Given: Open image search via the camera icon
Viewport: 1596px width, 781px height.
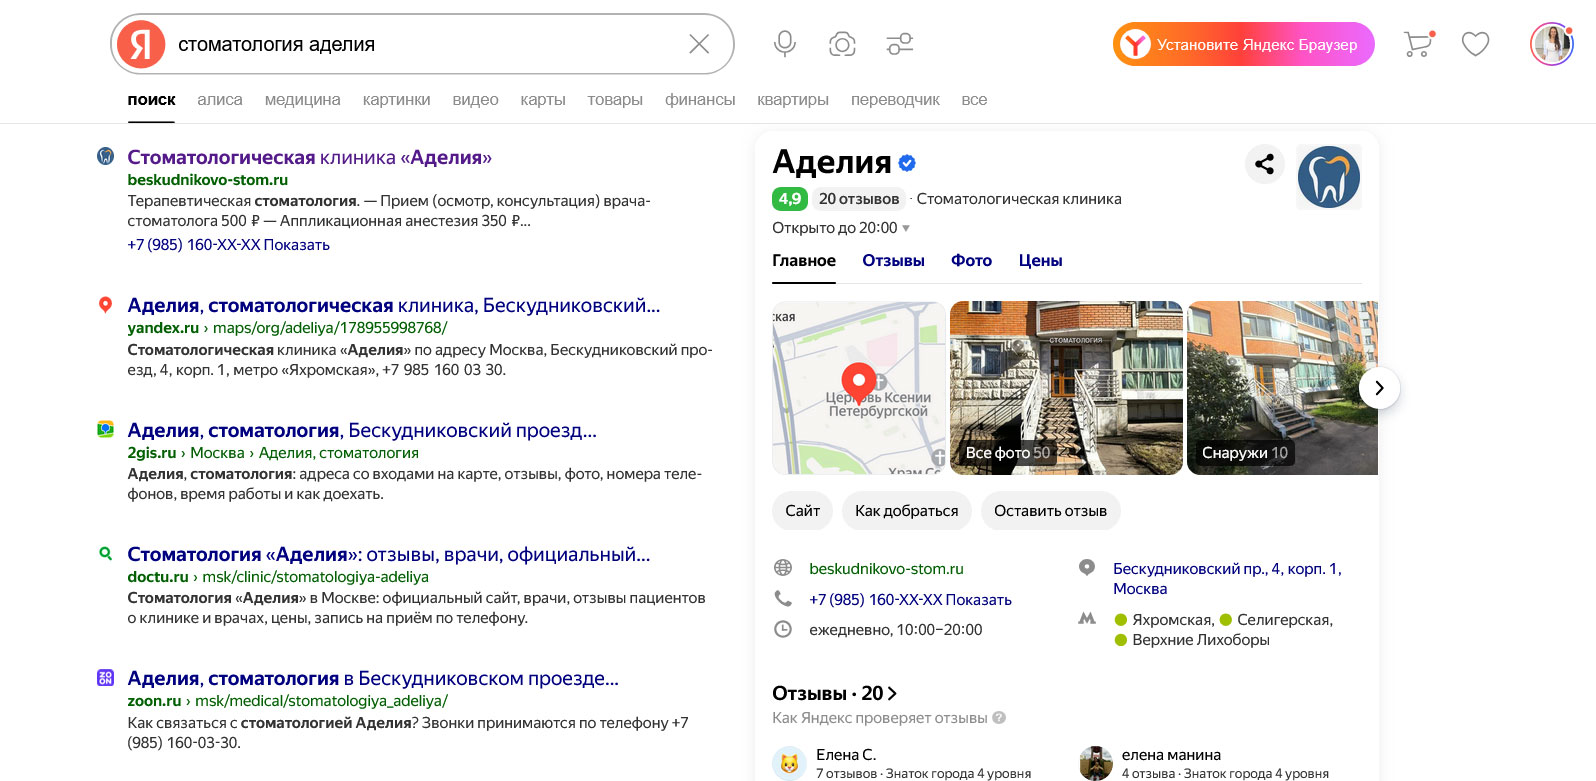Looking at the screenshot, I should coord(842,44).
